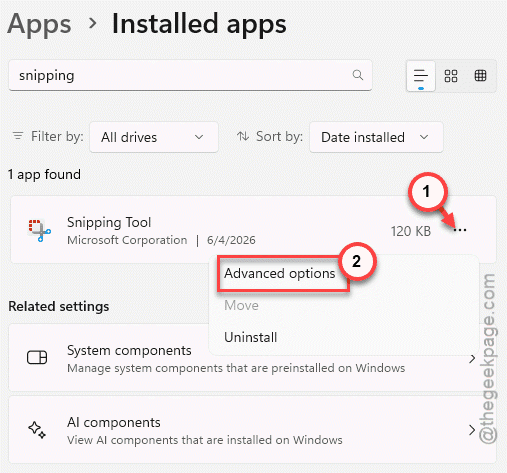Click the Snipping Tool app icon

pyautogui.click(x=39, y=230)
